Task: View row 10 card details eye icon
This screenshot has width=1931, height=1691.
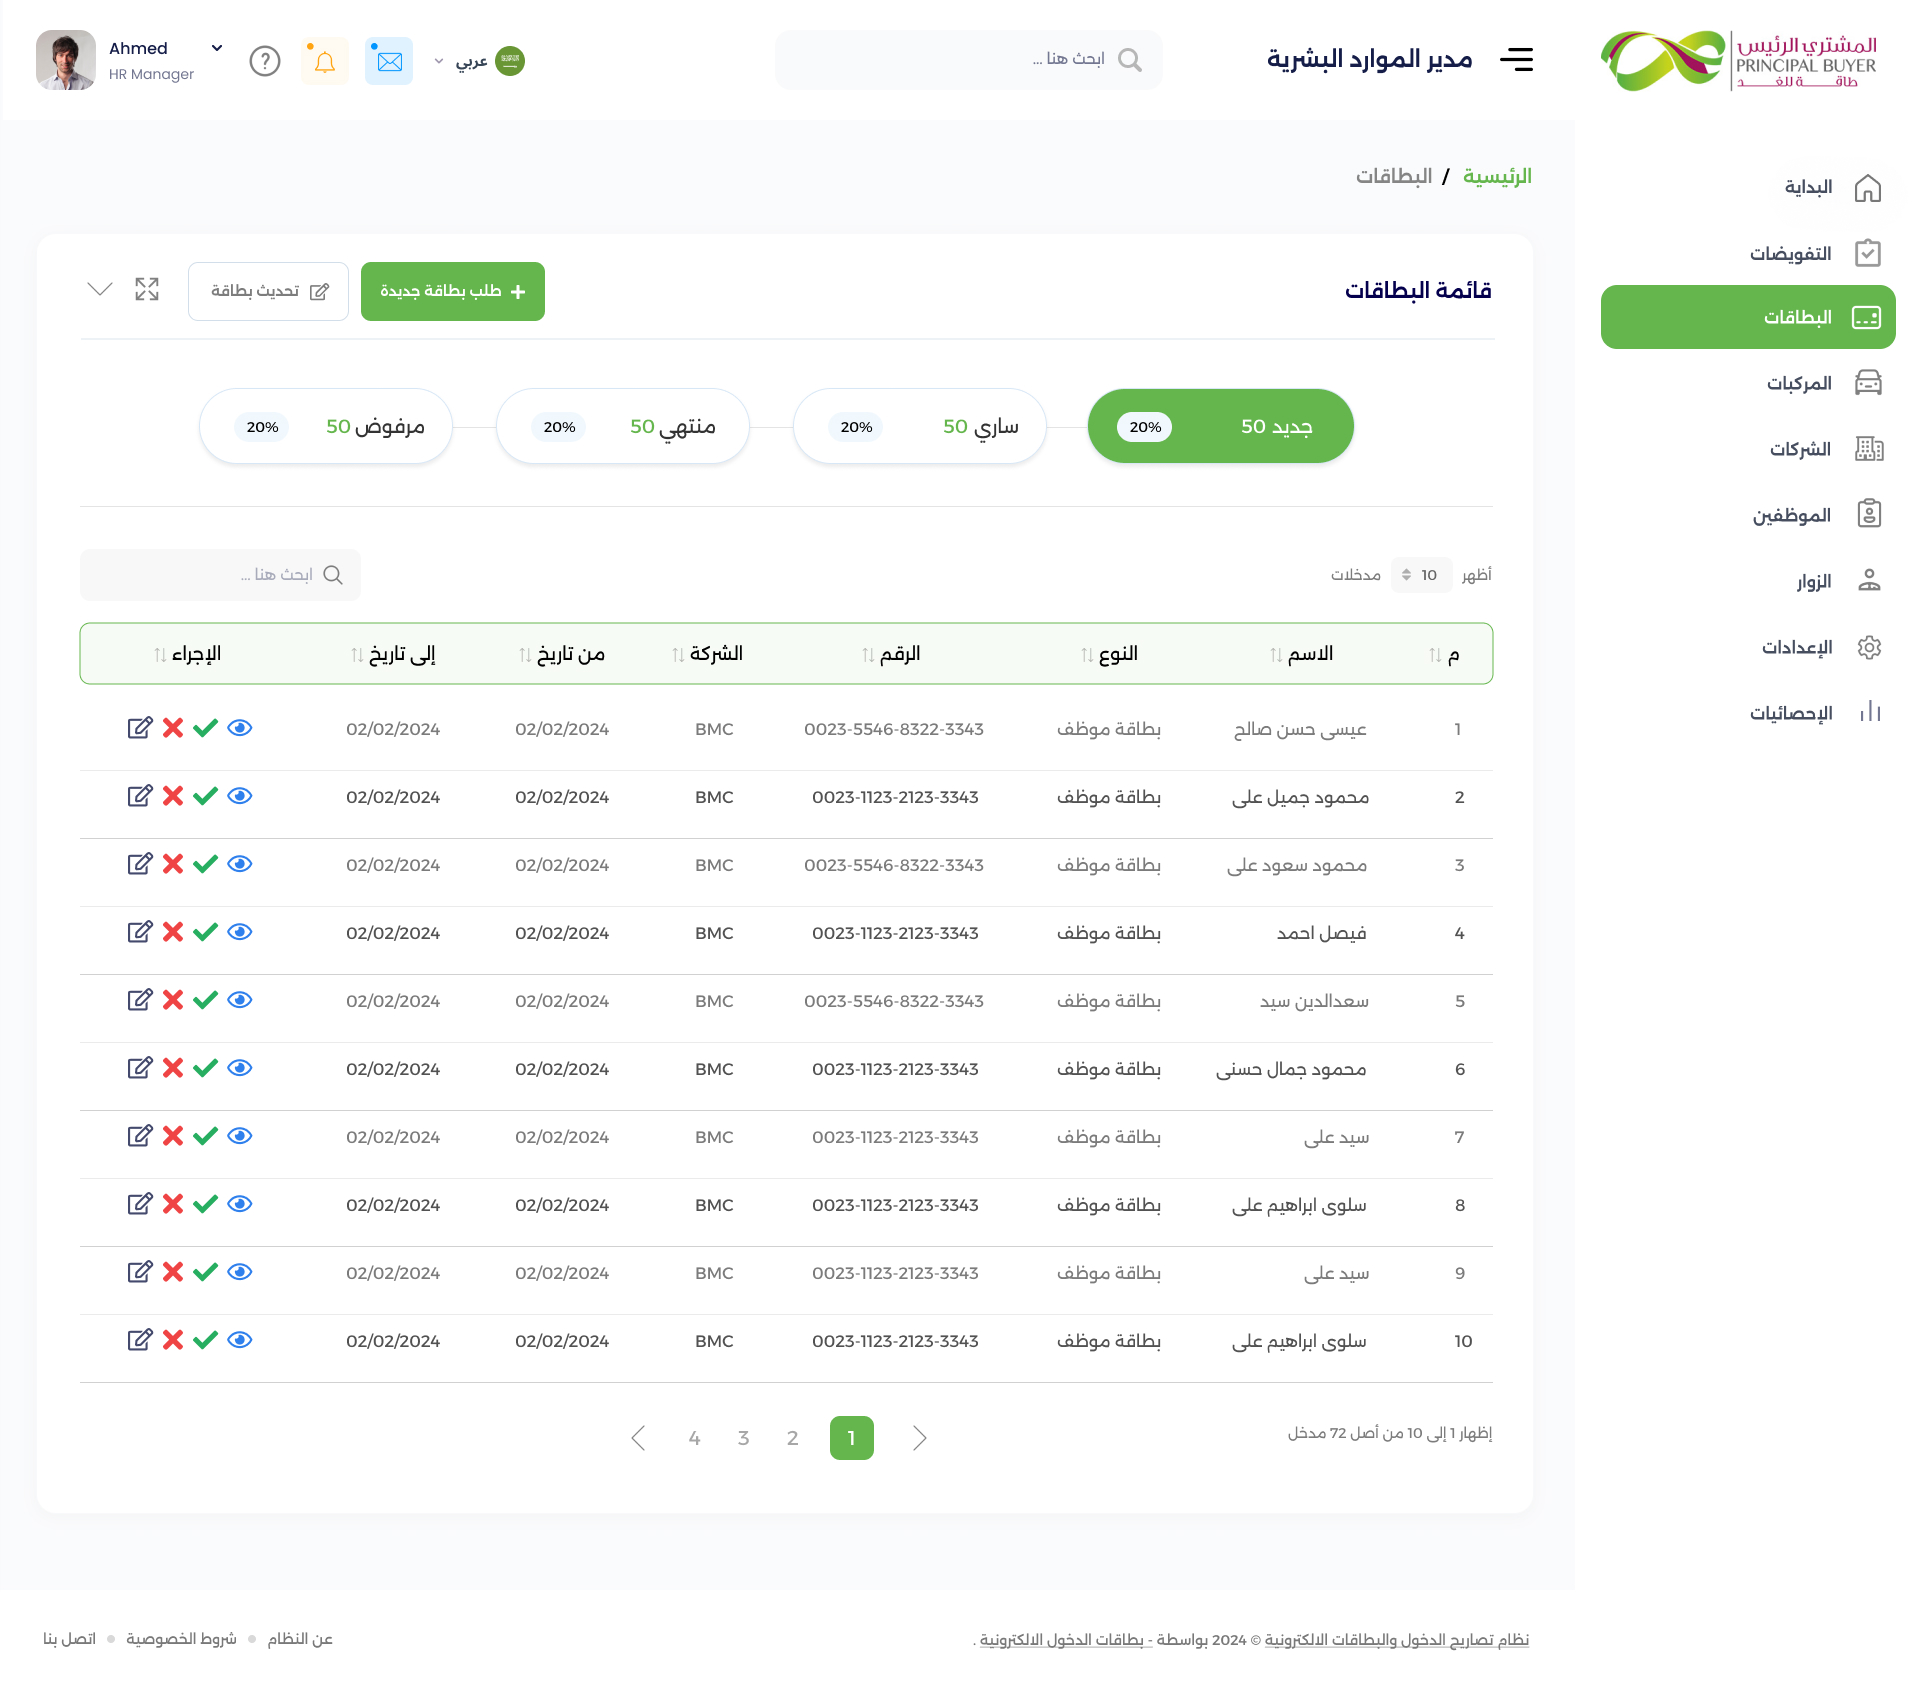Action: [x=240, y=1340]
